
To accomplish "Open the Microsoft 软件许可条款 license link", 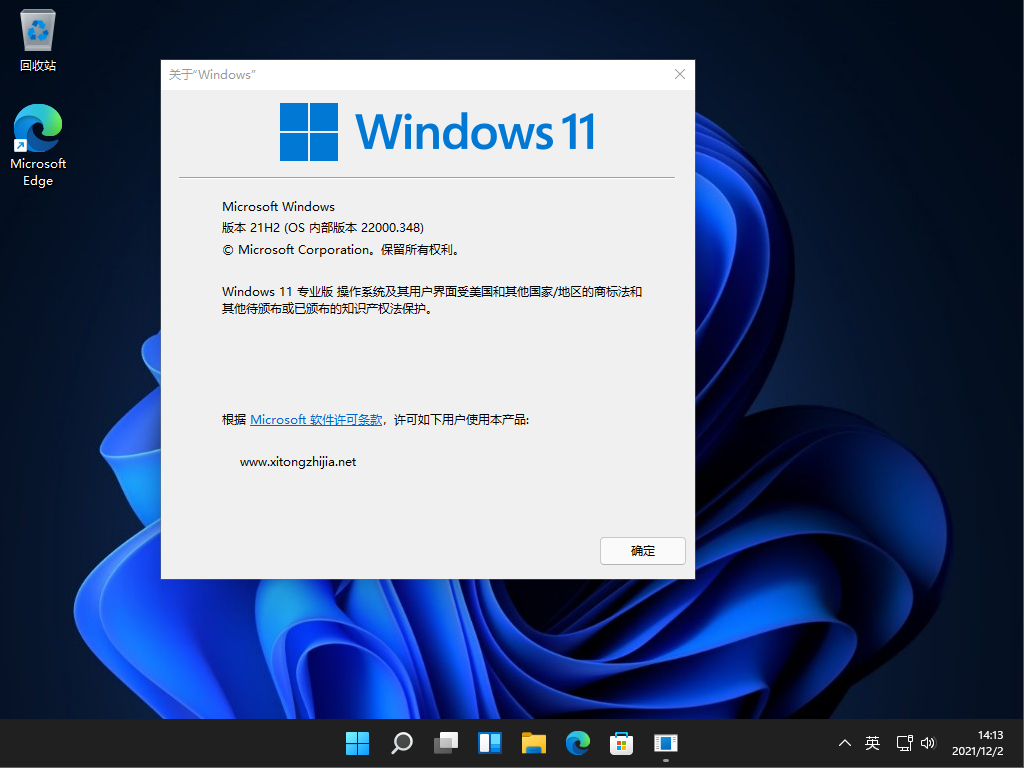I will [315, 419].
